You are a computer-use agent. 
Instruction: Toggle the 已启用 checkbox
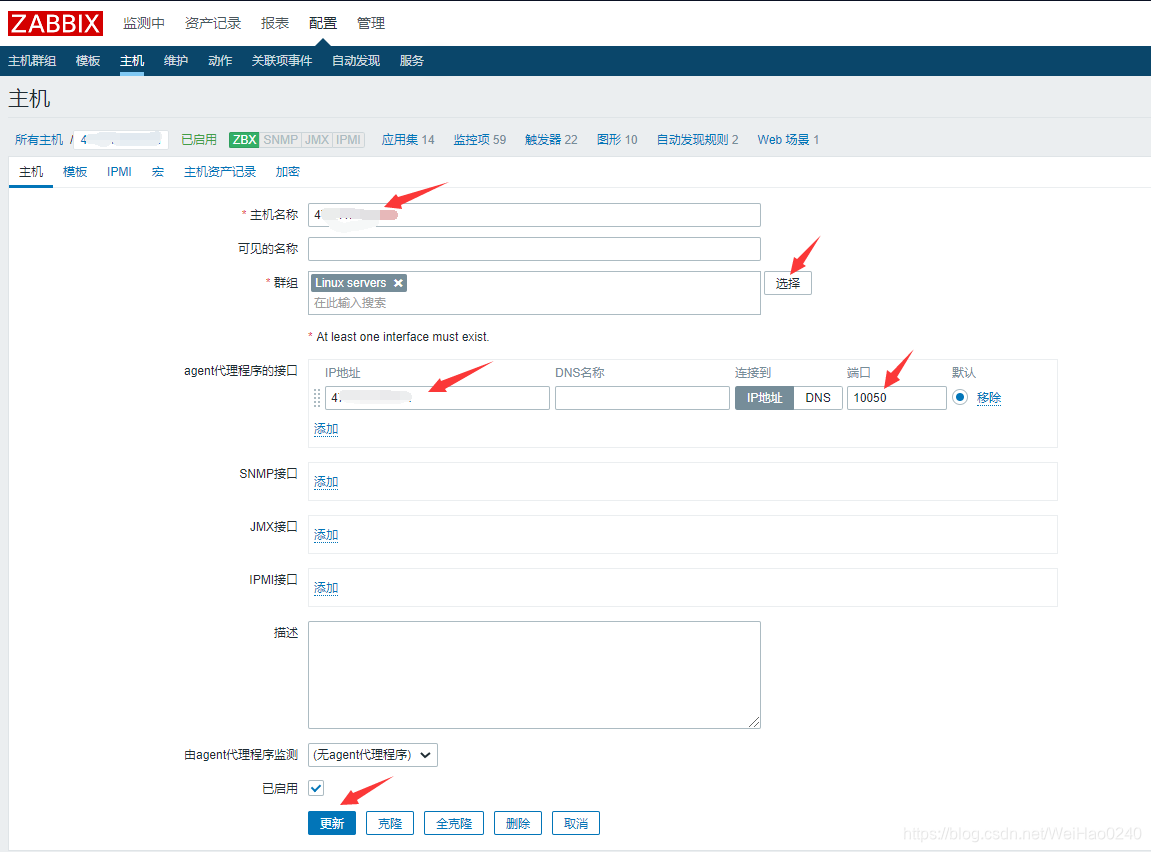[x=316, y=788]
